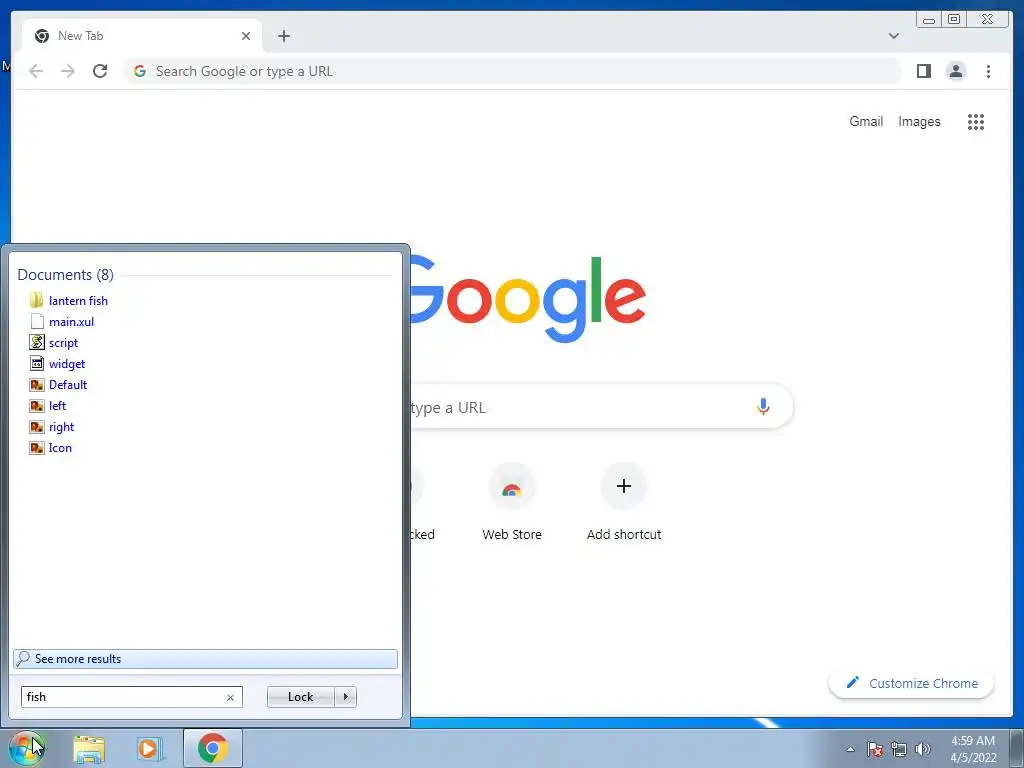Screen dimensions: 1024x768
Task: Start voice search with the microphone
Action: click(x=763, y=407)
